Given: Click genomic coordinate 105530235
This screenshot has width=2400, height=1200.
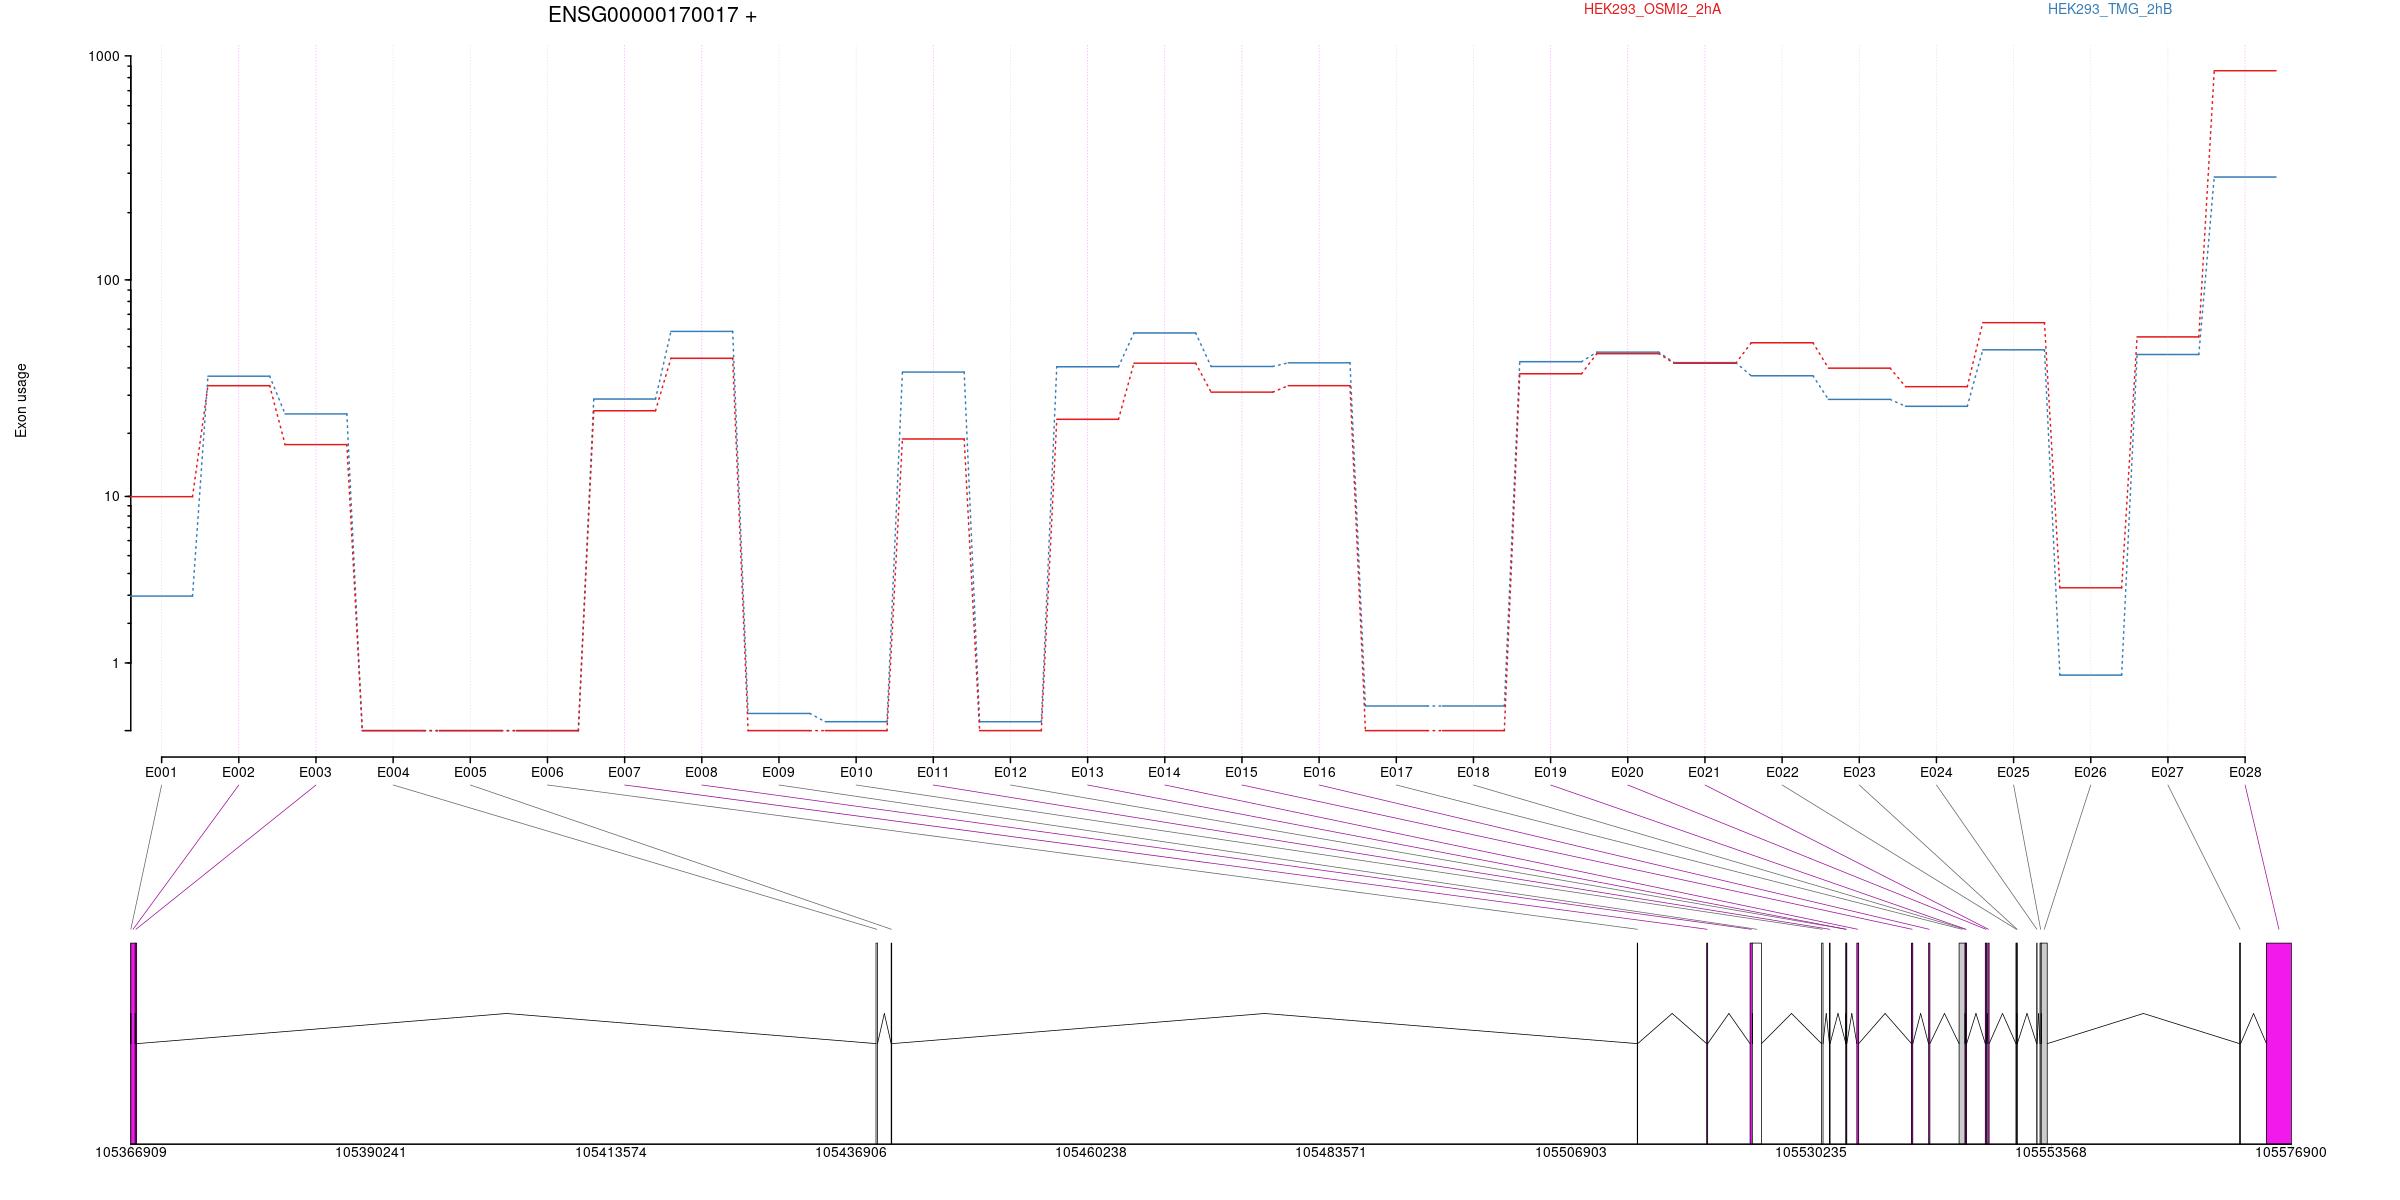Looking at the screenshot, I should click(x=1811, y=1152).
